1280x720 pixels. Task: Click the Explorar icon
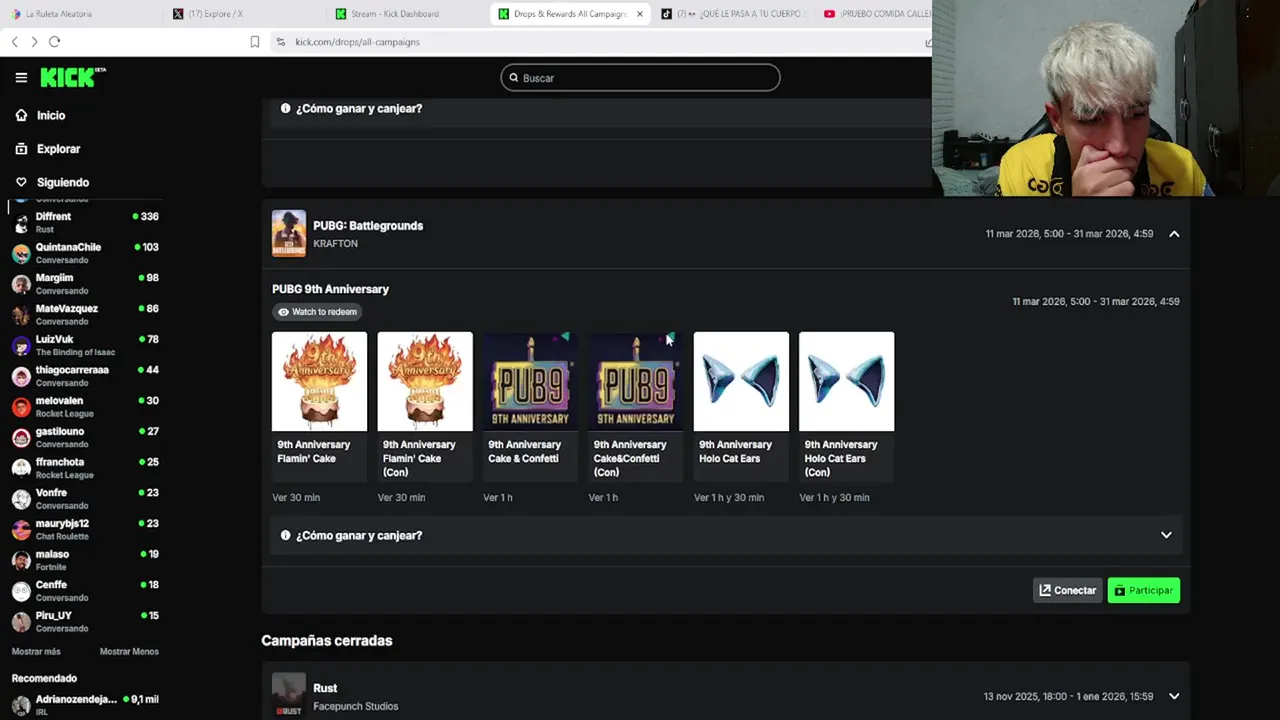[21, 149]
